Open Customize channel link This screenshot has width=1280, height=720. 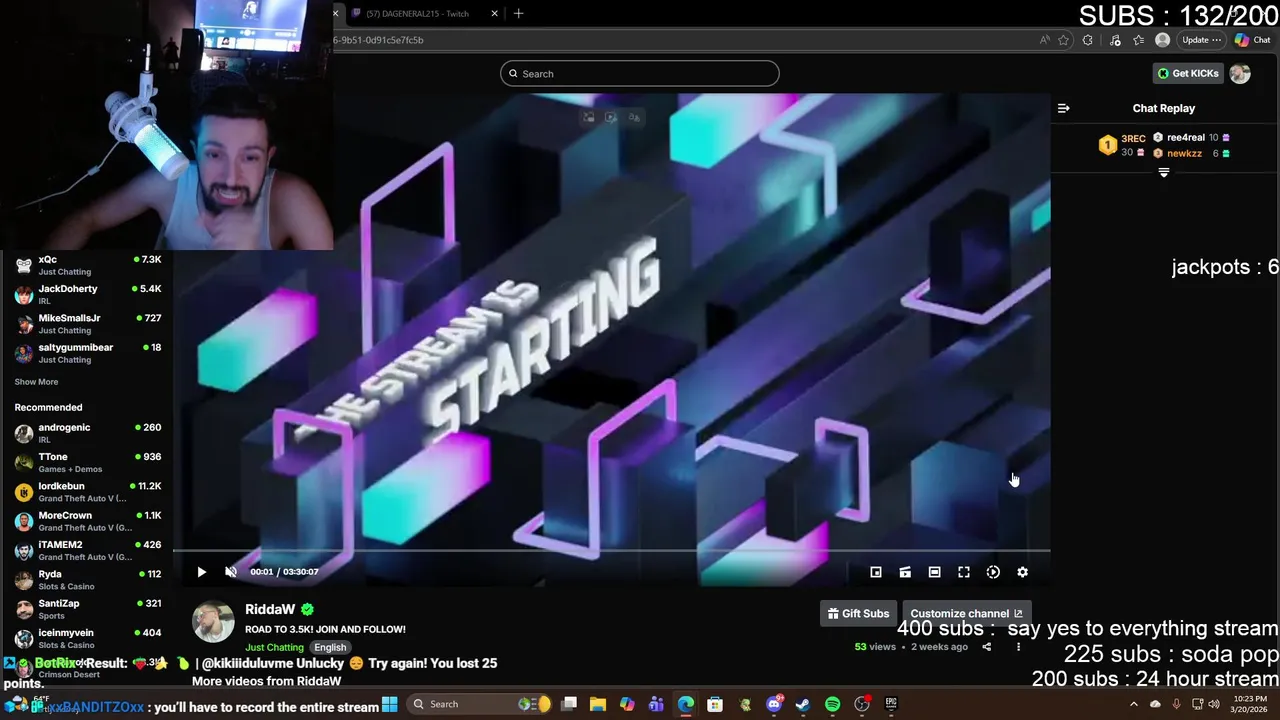(966, 613)
